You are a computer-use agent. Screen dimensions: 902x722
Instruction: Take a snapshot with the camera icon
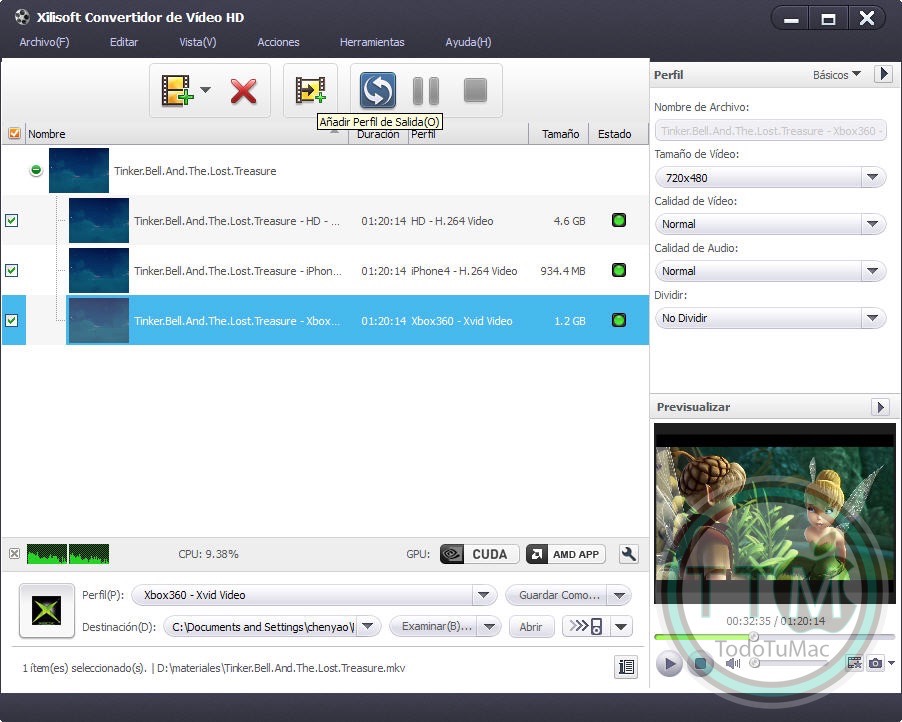tap(875, 663)
